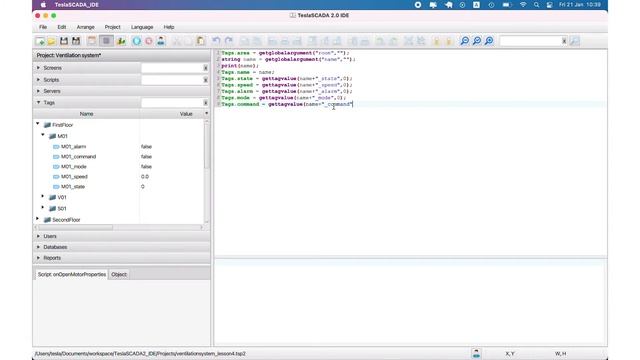Click the middle zoom magnifier icon
This screenshot has height=360, width=640.
(x=477, y=41)
